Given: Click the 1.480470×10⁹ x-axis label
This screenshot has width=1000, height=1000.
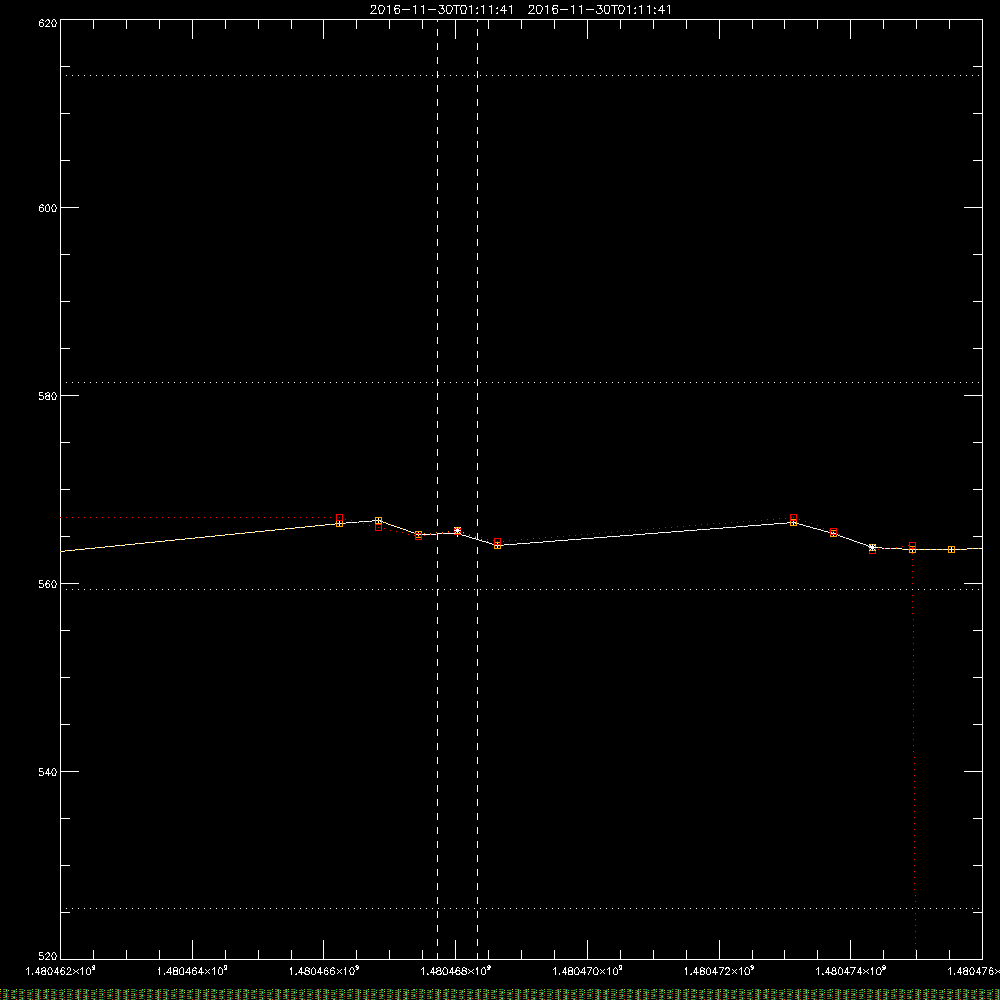Looking at the screenshot, I should pyautogui.click(x=587, y=971).
